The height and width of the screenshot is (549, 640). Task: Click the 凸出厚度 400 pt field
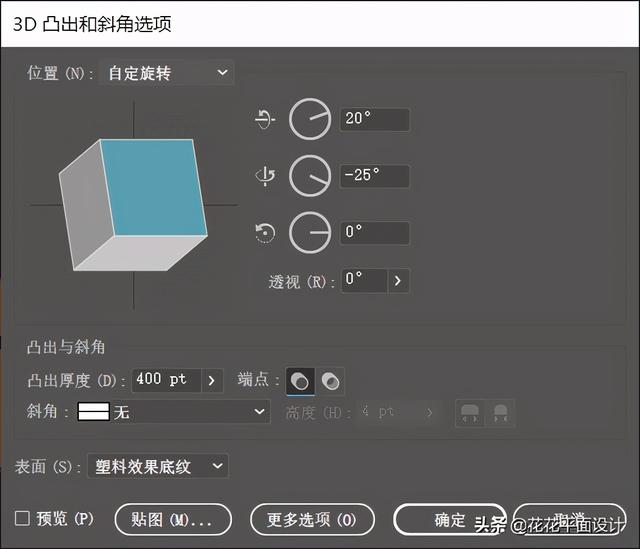coord(166,380)
